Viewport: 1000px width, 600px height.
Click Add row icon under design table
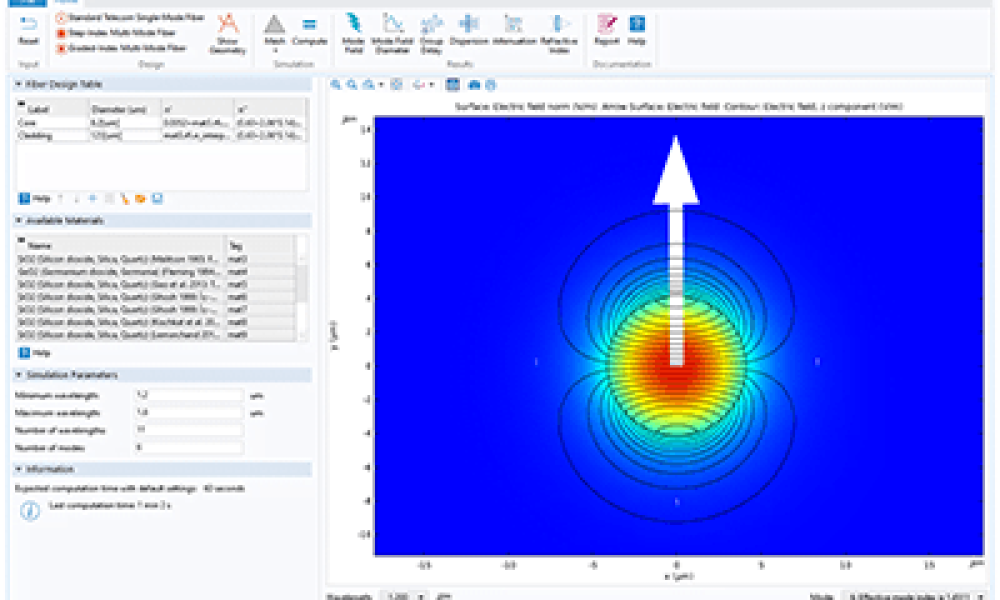click(93, 198)
